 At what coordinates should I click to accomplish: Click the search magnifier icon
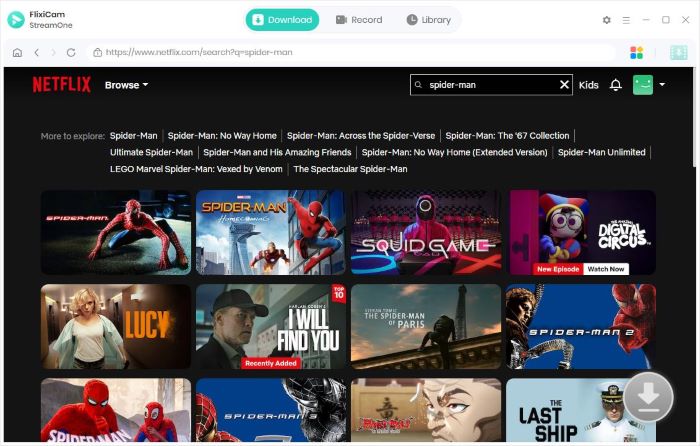coord(418,84)
